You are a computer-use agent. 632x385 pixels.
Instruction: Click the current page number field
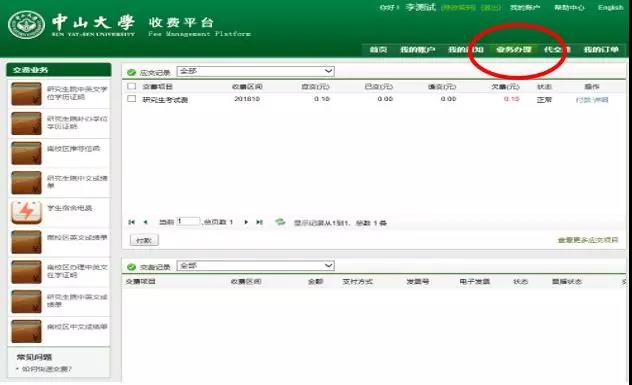coord(188,222)
